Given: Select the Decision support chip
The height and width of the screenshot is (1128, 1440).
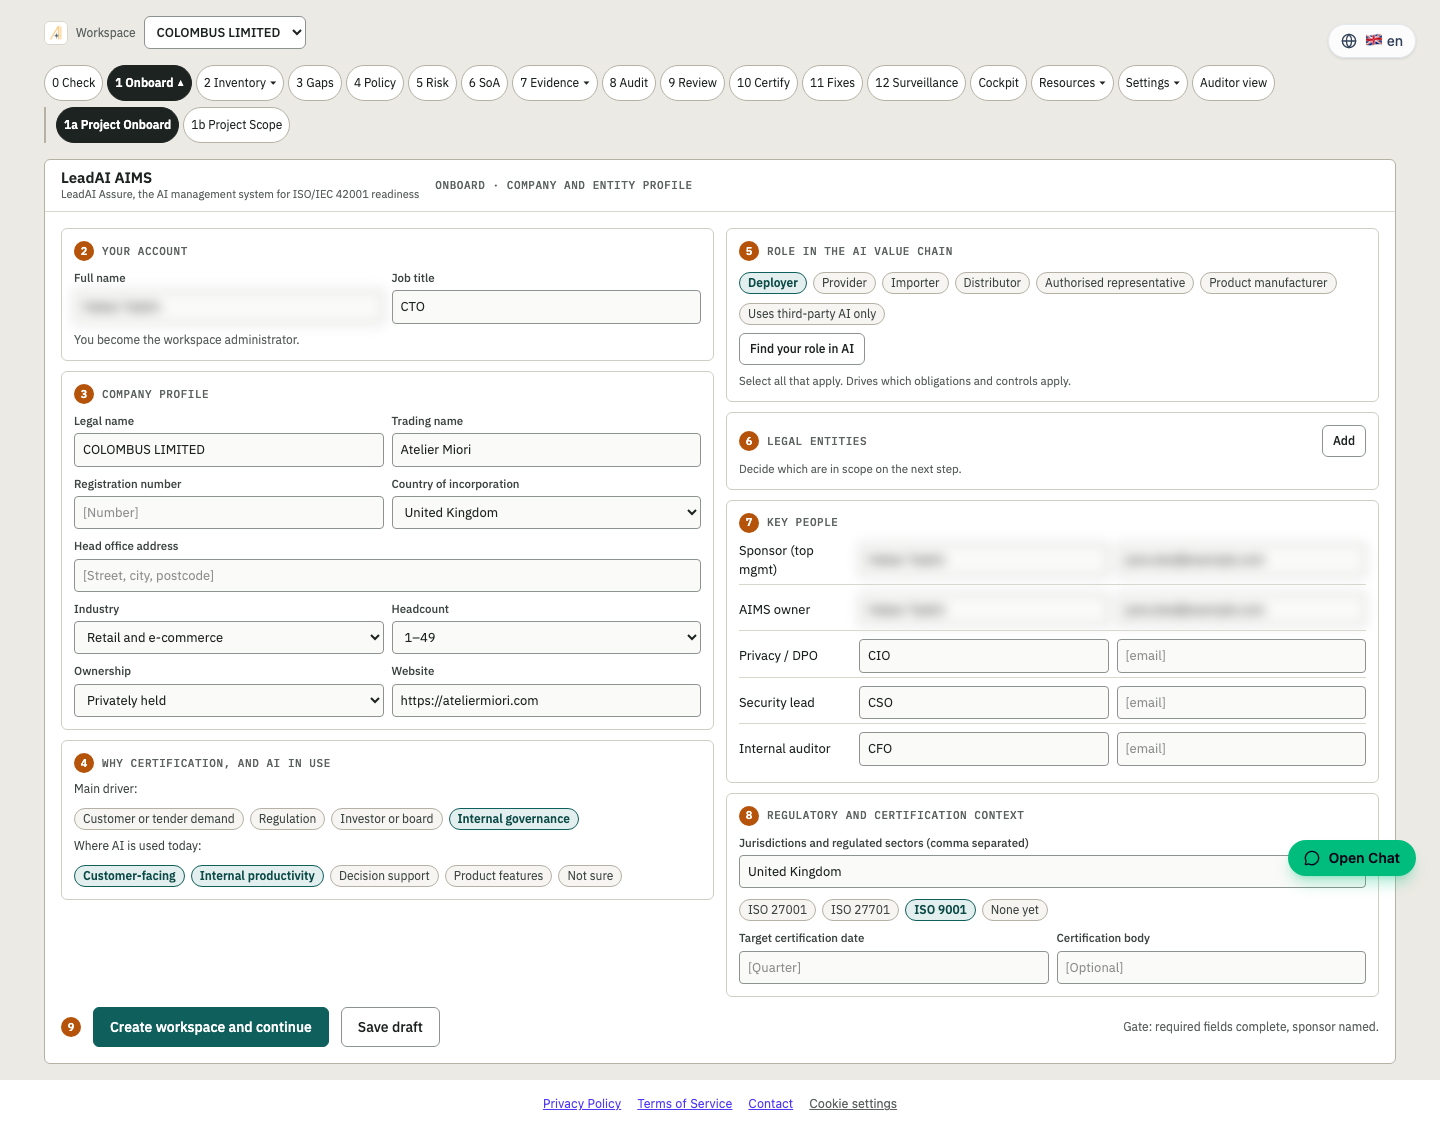Looking at the screenshot, I should coord(384,876).
